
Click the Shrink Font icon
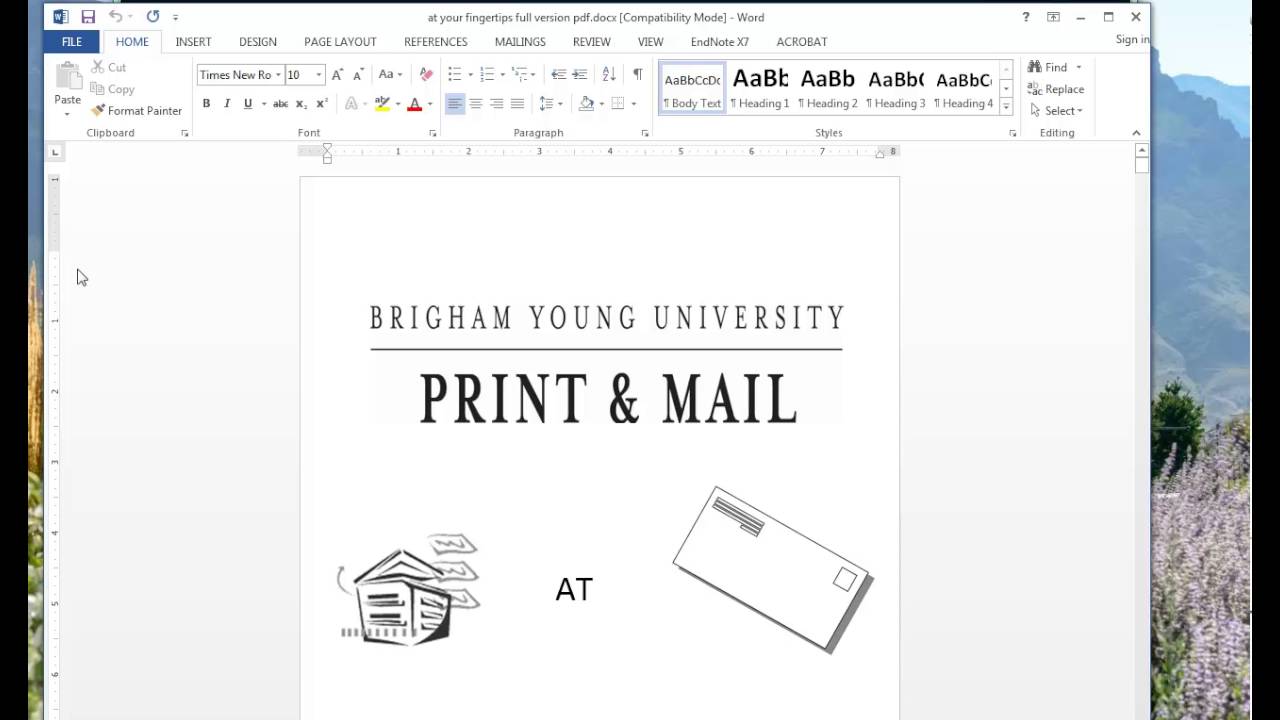pyautogui.click(x=358, y=75)
